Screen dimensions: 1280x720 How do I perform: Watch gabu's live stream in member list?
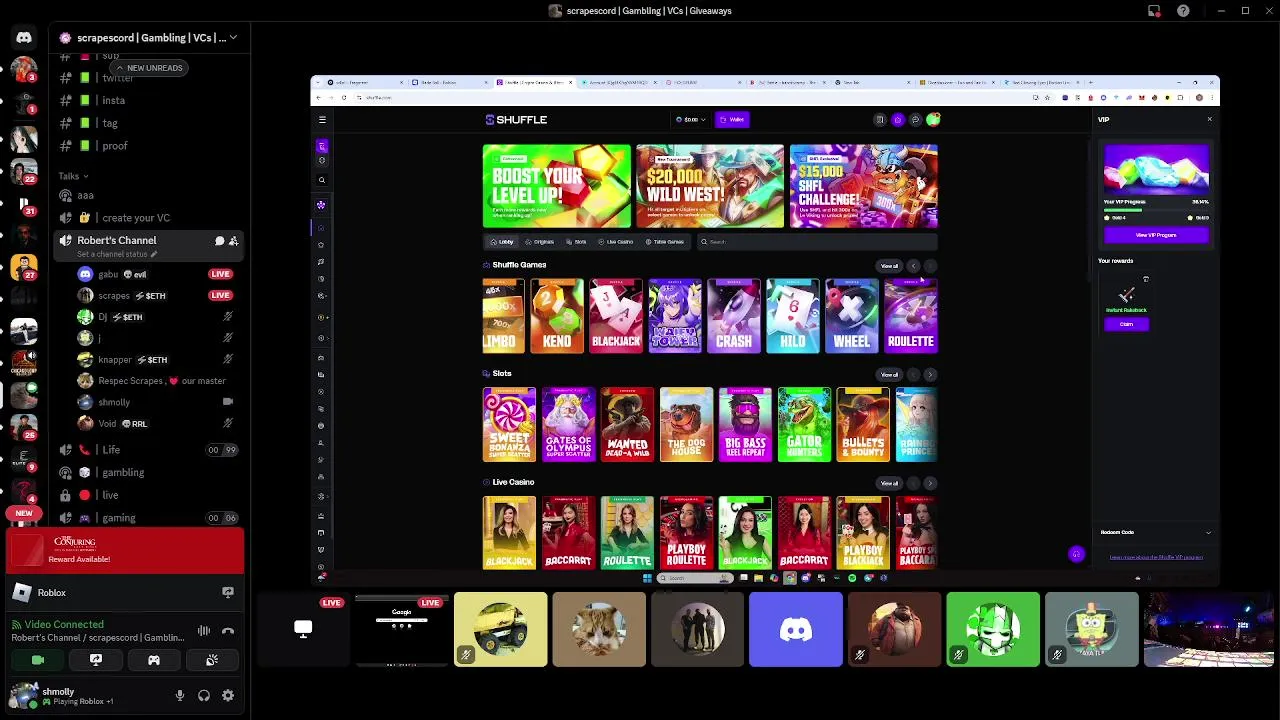(220, 274)
